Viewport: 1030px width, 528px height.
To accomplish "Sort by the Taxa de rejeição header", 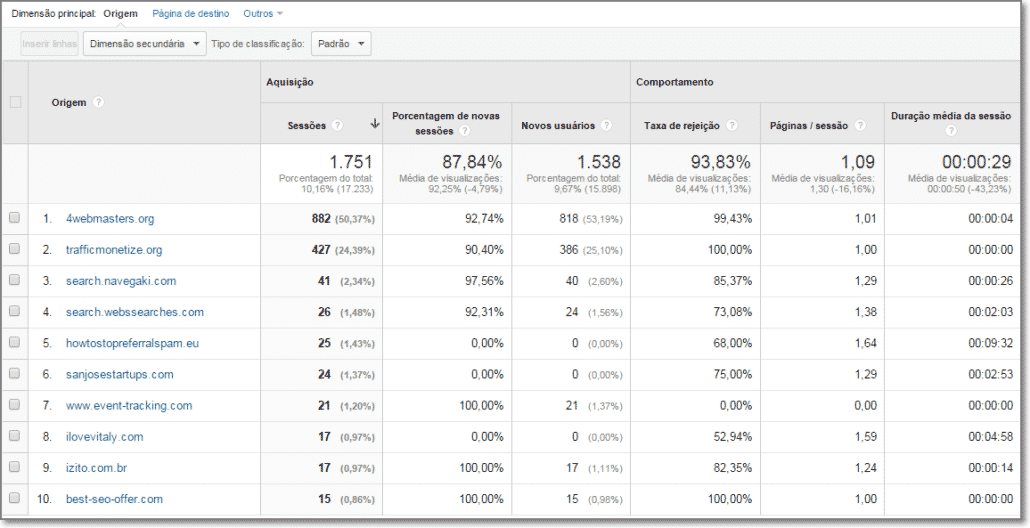I will click(x=681, y=125).
